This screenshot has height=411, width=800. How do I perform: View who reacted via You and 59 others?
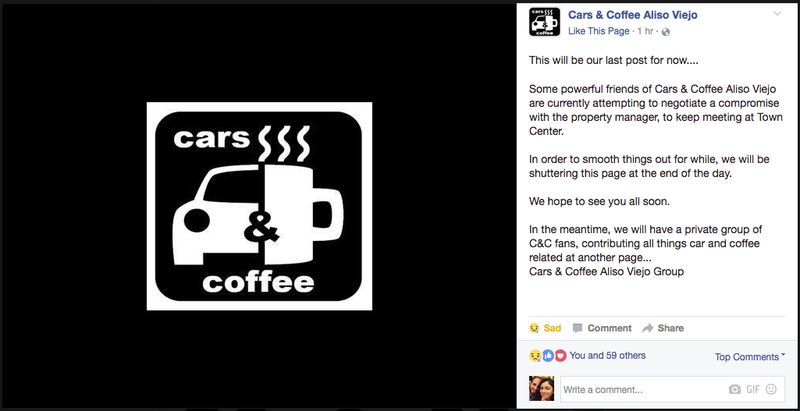click(x=607, y=355)
